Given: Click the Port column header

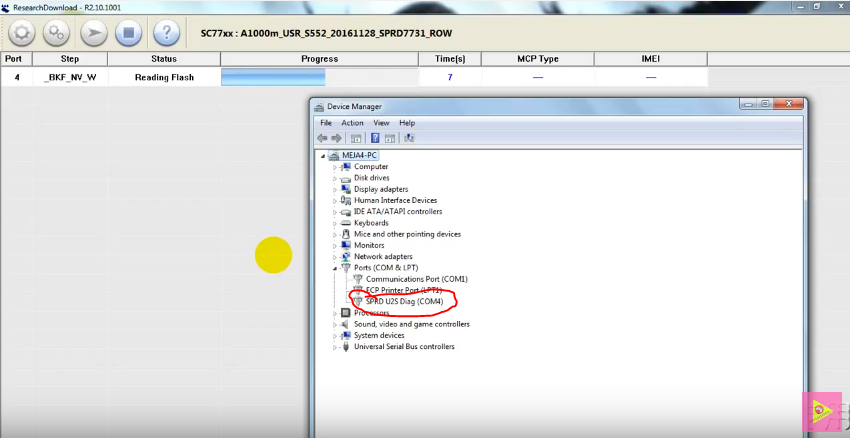Looking at the screenshot, I should pos(16,59).
